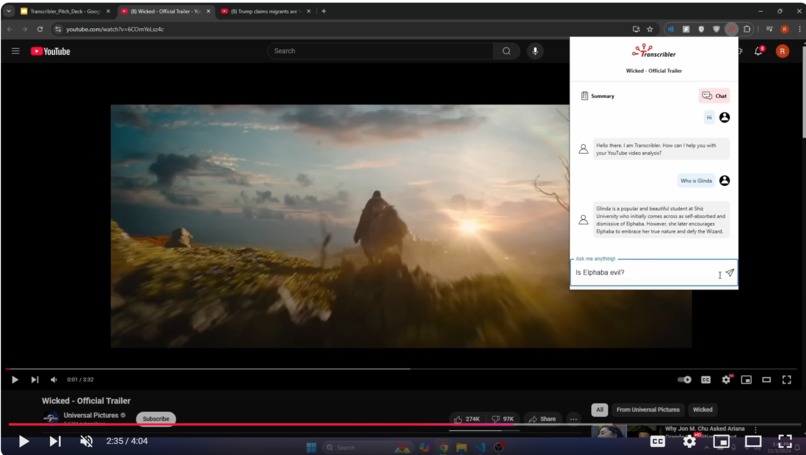Click the Wicked - Official Trailer video title
This screenshot has width=806, height=455.
86,401
